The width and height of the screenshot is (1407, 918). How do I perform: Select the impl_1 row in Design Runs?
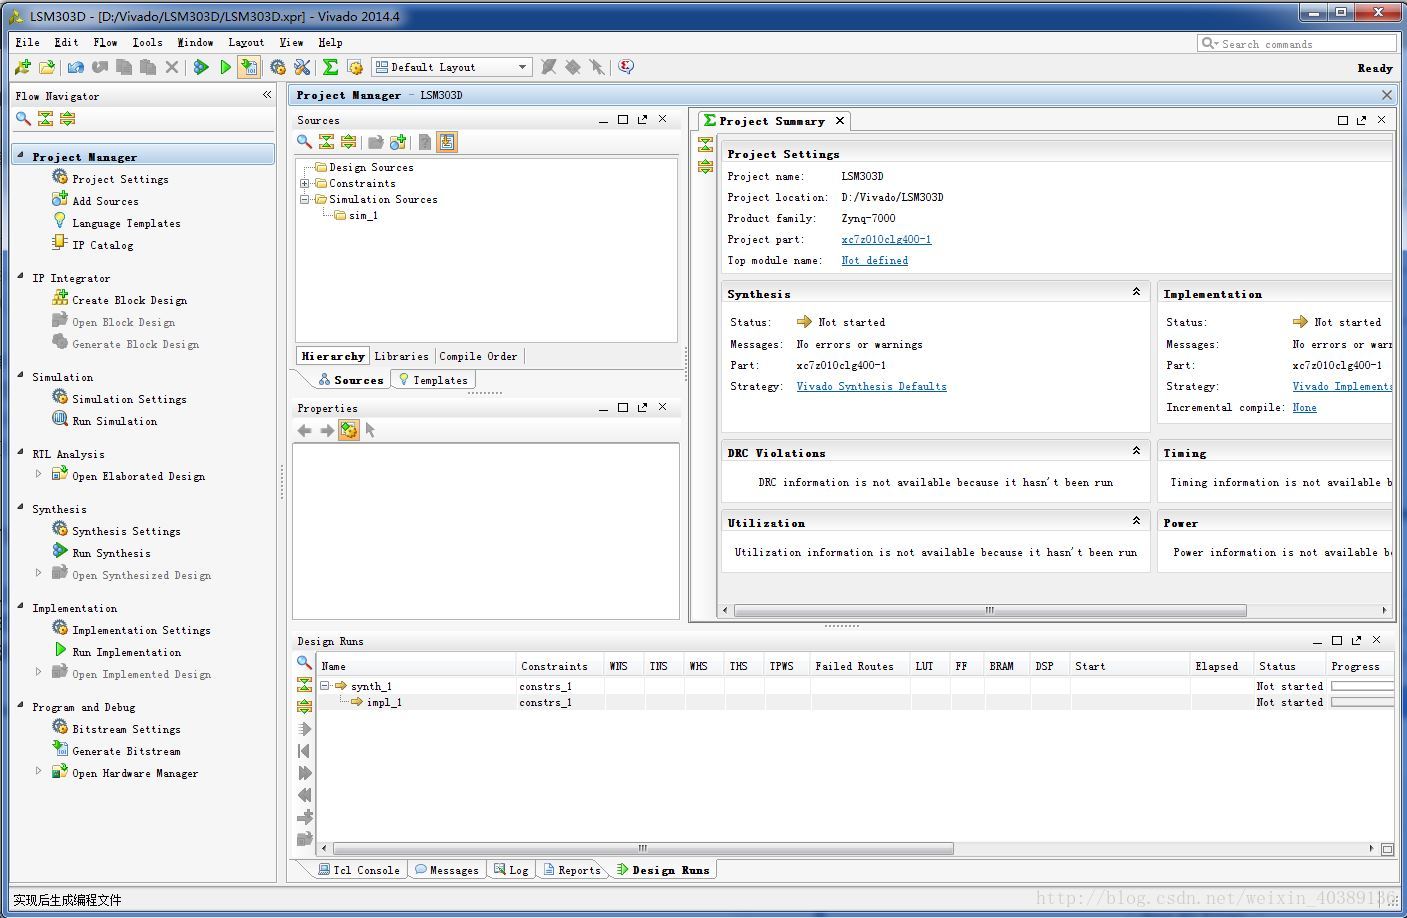point(855,702)
